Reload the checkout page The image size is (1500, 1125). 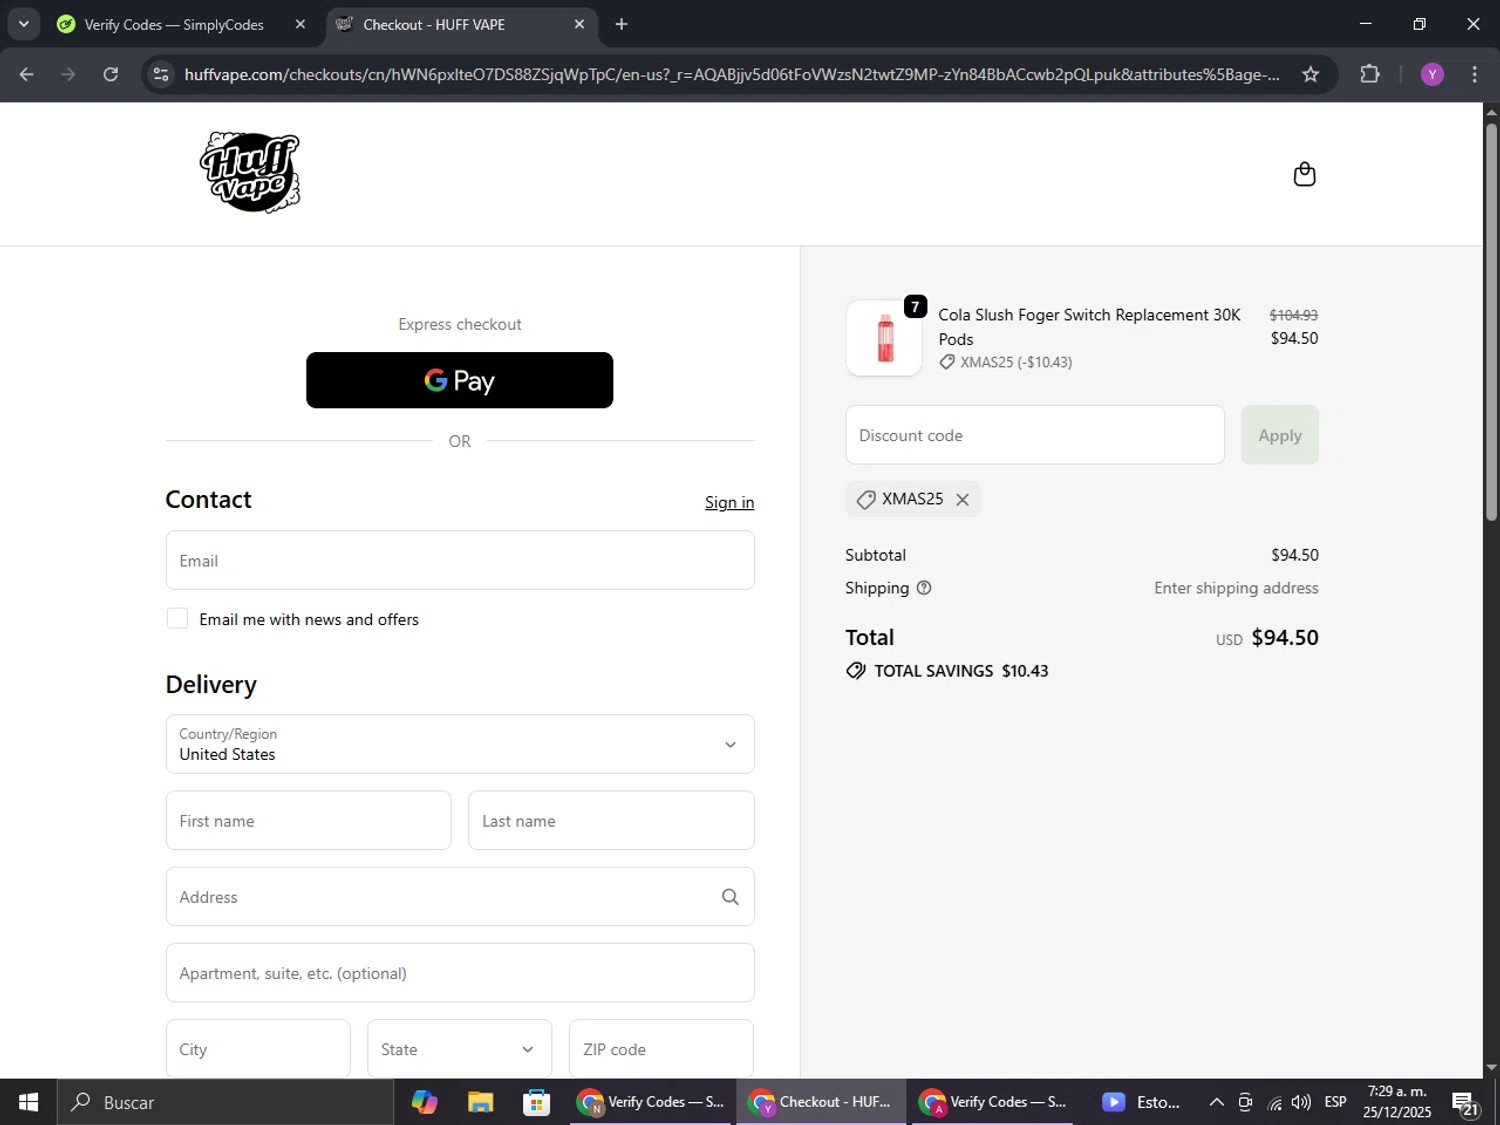111,74
